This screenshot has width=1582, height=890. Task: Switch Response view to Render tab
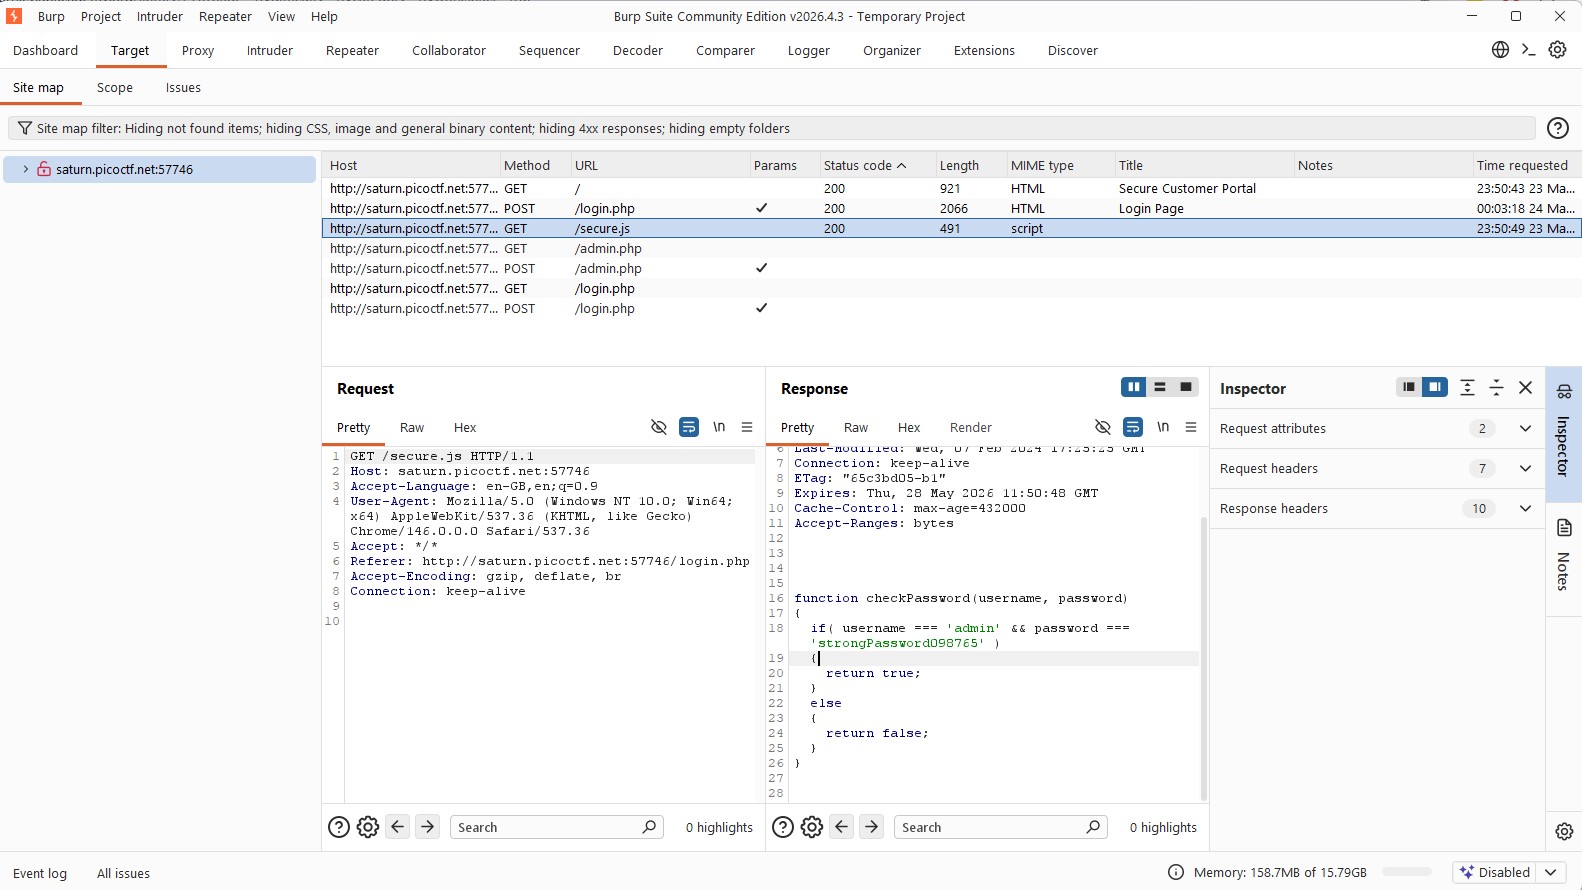(971, 427)
